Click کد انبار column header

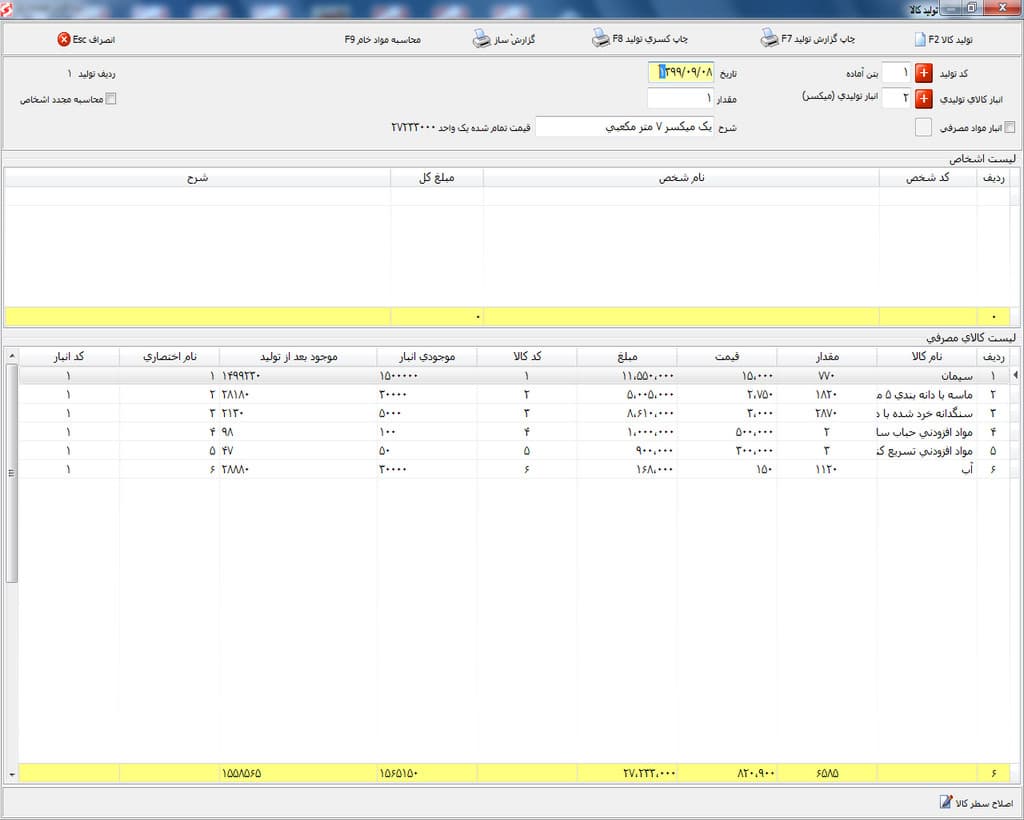point(69,356)
